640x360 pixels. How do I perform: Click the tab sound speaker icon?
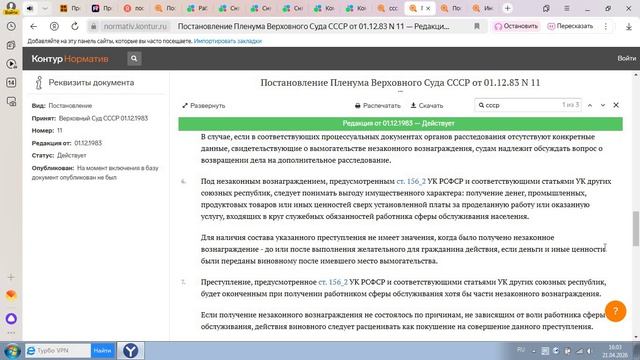(30, 8)
